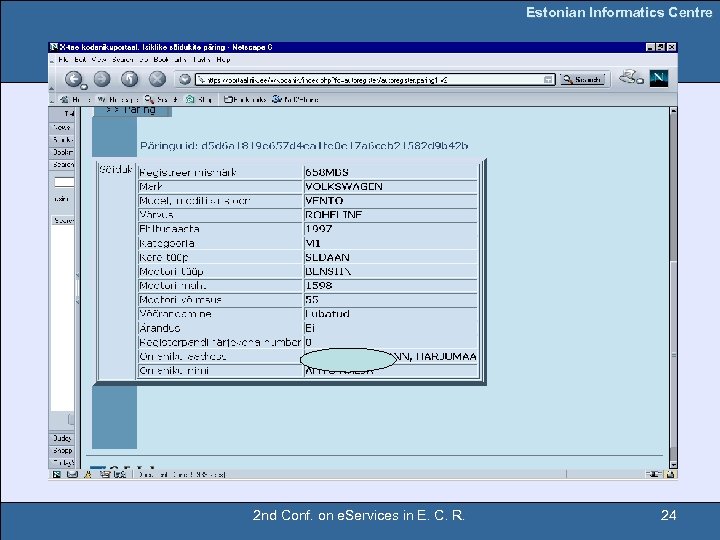
Task: Stop page loading with the Stop button
Action: click(158, 79)
